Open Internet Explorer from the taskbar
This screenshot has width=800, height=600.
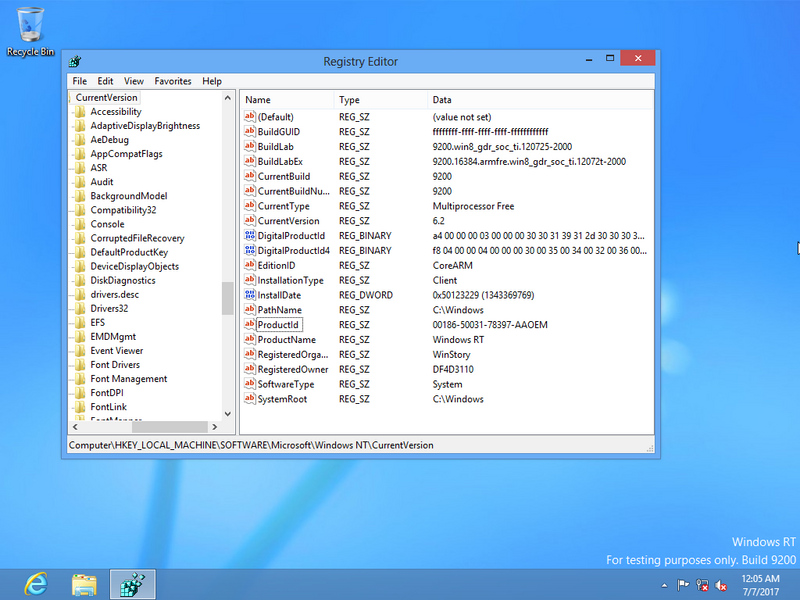coord(37,582)
